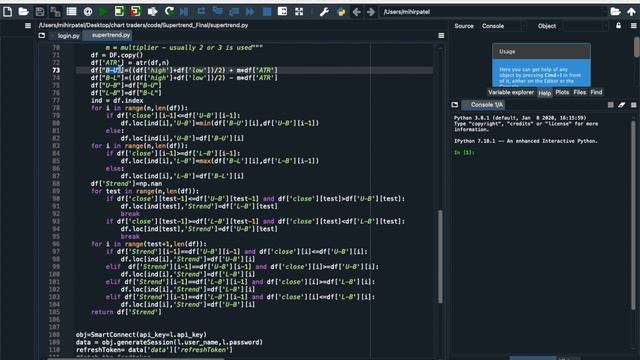The height and width of the screenshot is (360, 640).
Task: Open the Help pane options menu
Action: pos(633,26)
